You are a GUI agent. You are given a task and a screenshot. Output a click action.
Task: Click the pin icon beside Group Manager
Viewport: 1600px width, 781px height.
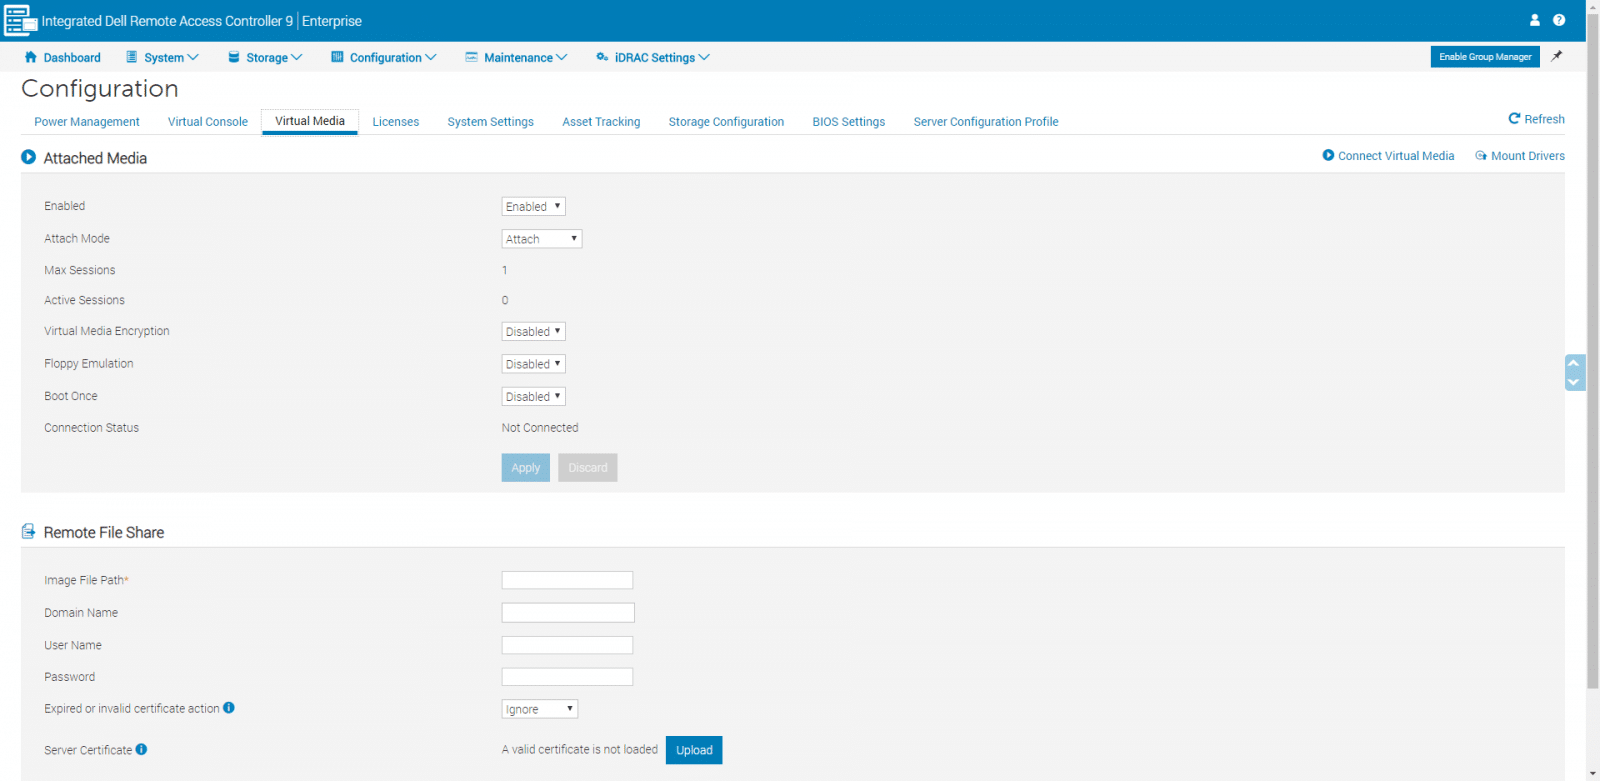click(1557, 56)
